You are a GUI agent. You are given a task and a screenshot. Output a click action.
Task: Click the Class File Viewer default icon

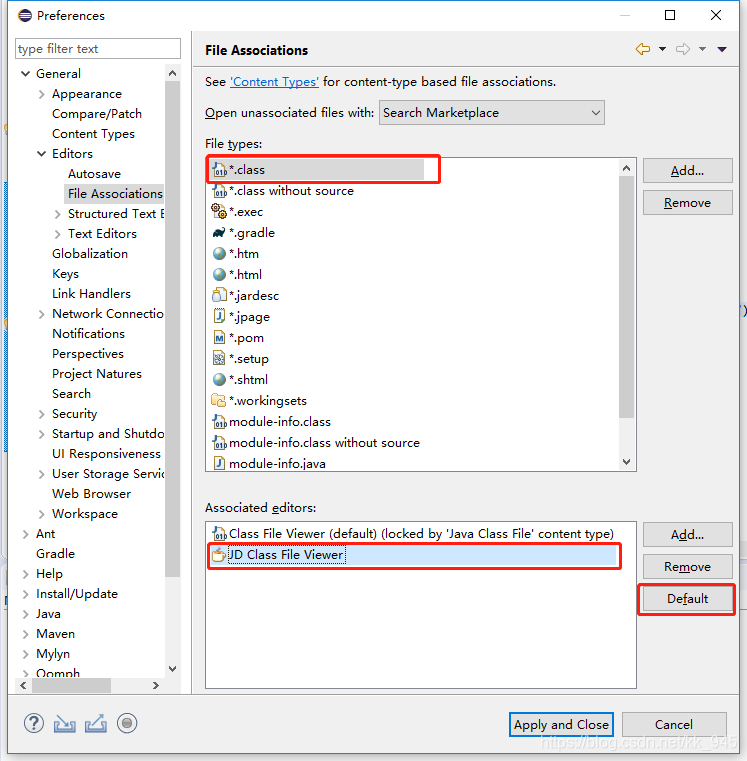[219, 534]
